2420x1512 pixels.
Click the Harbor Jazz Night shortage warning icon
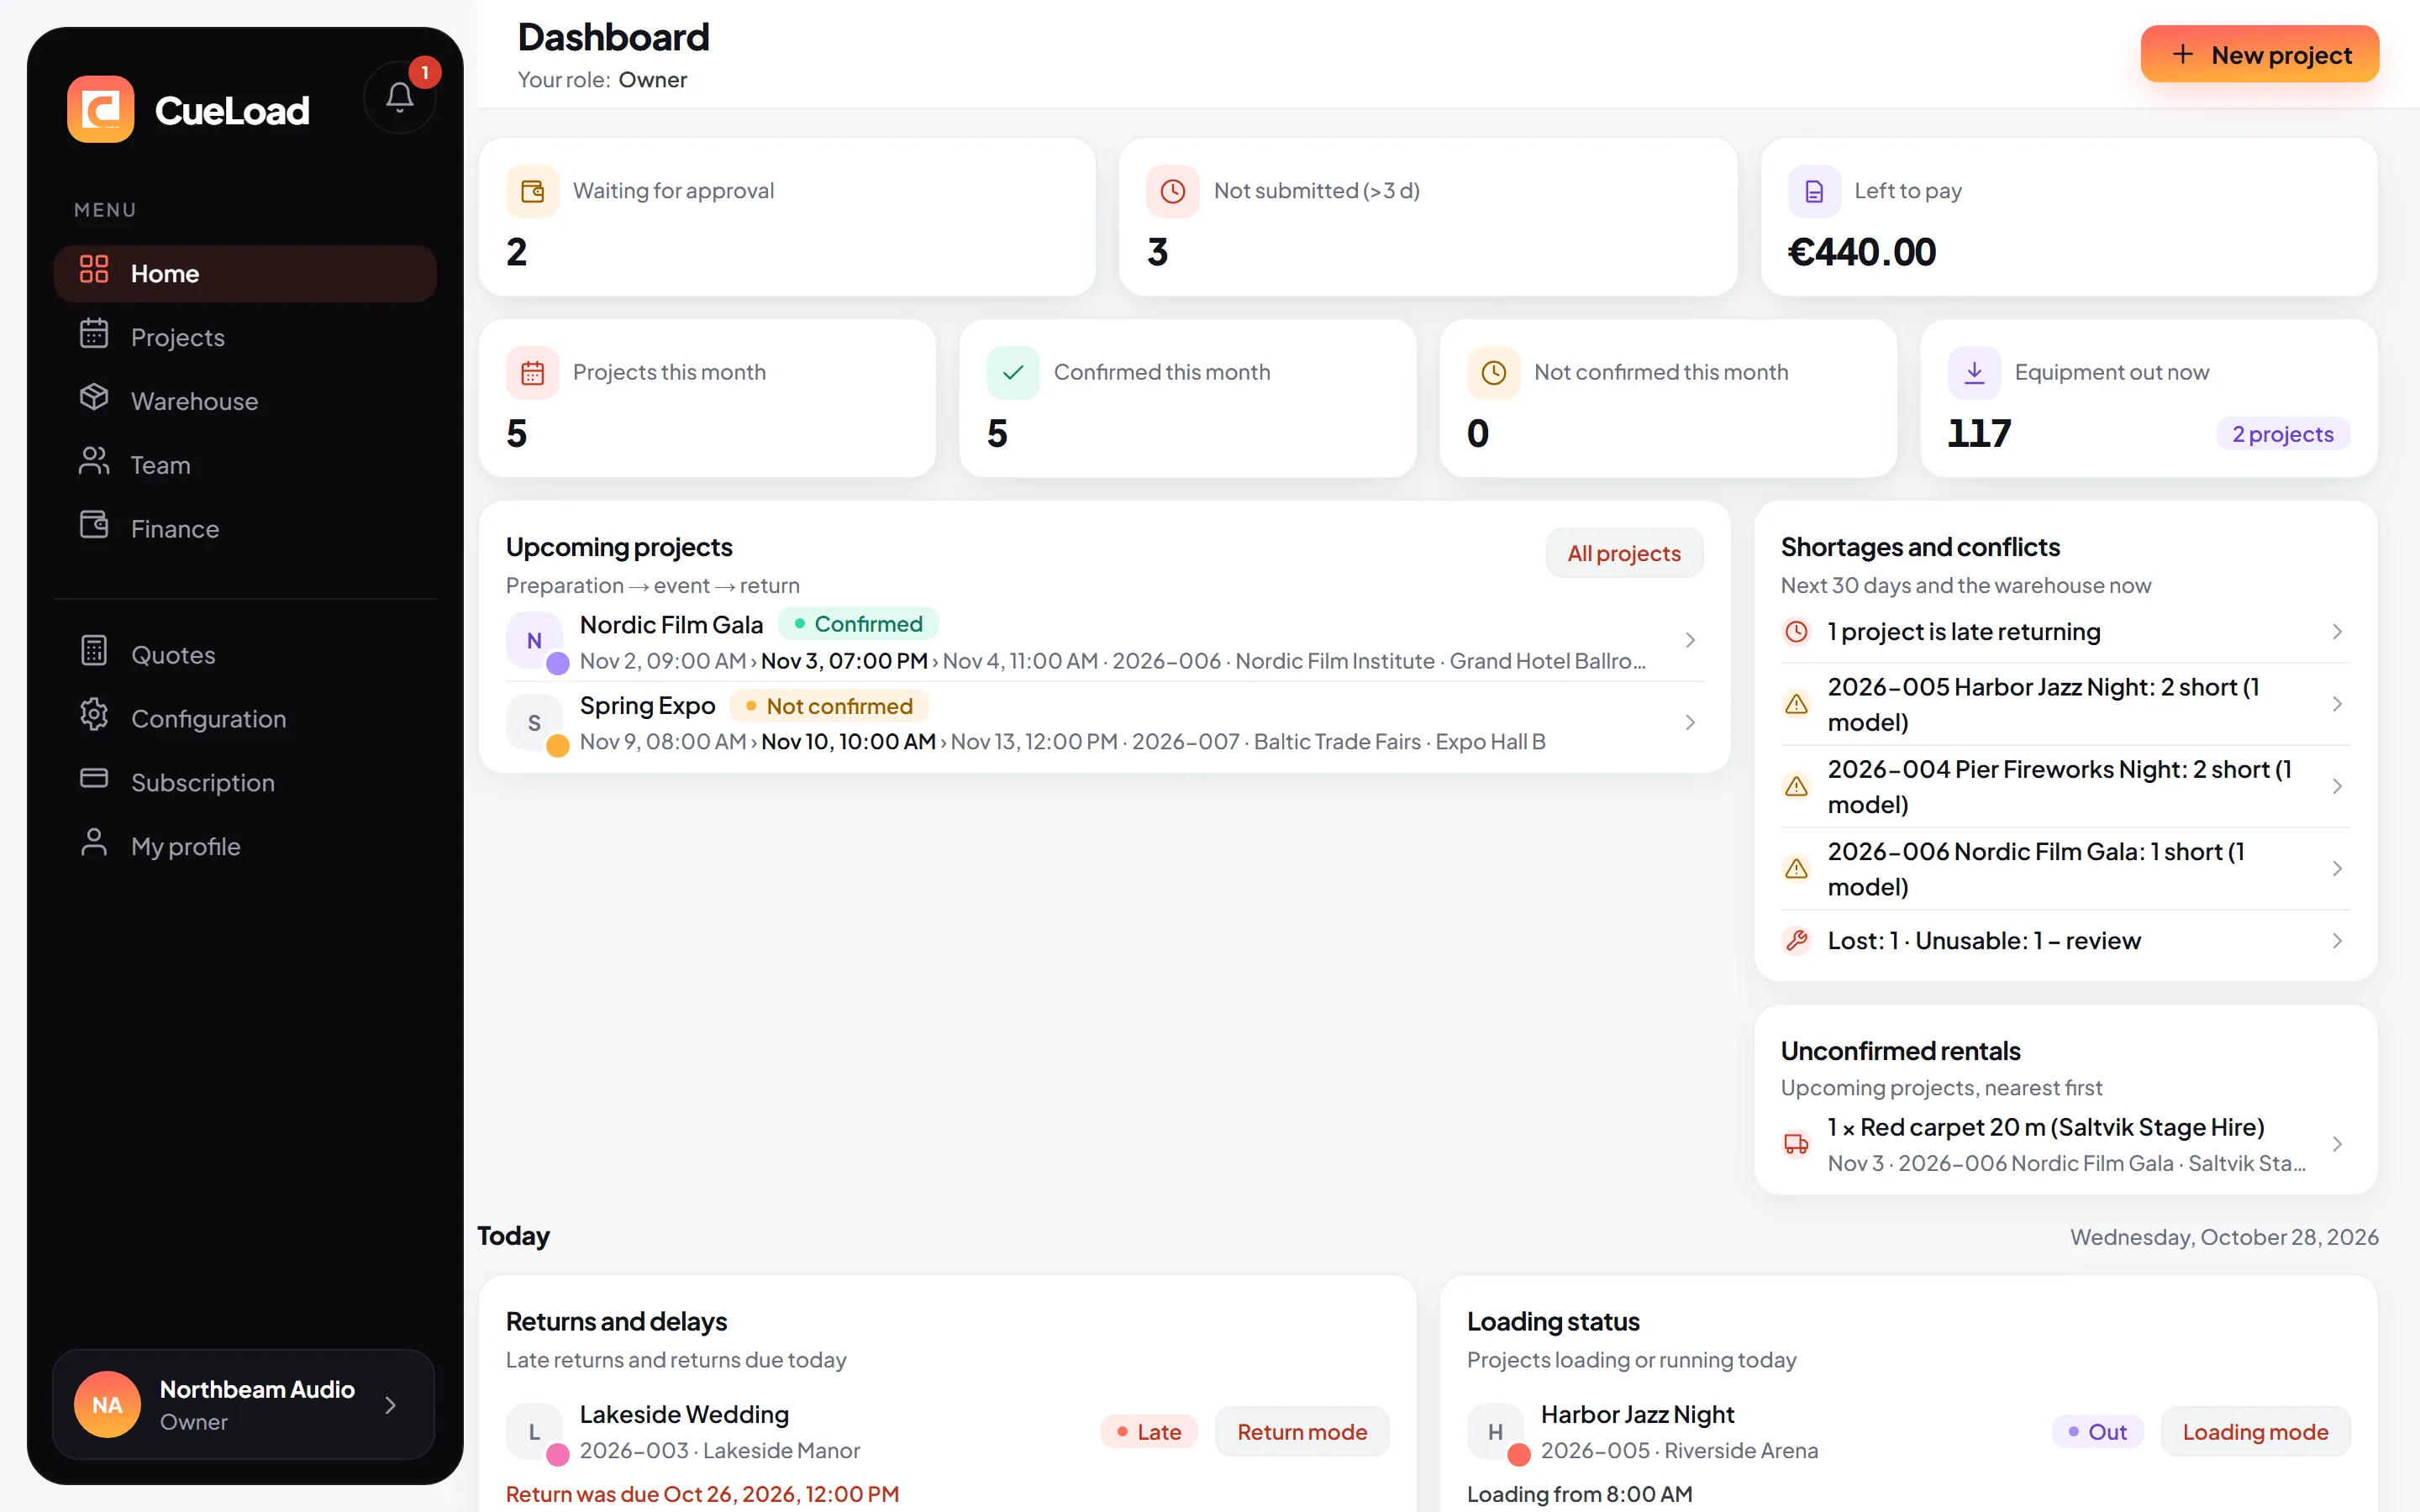coord(1797,704)
